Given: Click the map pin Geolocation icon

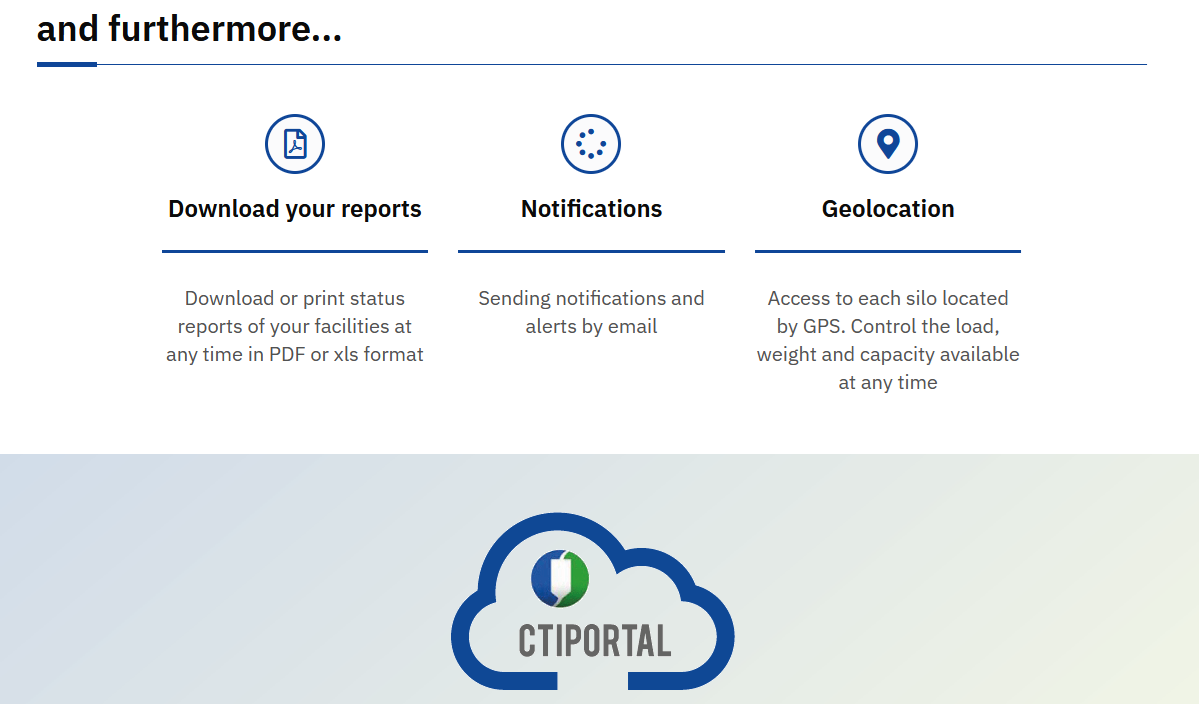Looking at the screenshot, I should pyautogui.click(x=888, y=144).
